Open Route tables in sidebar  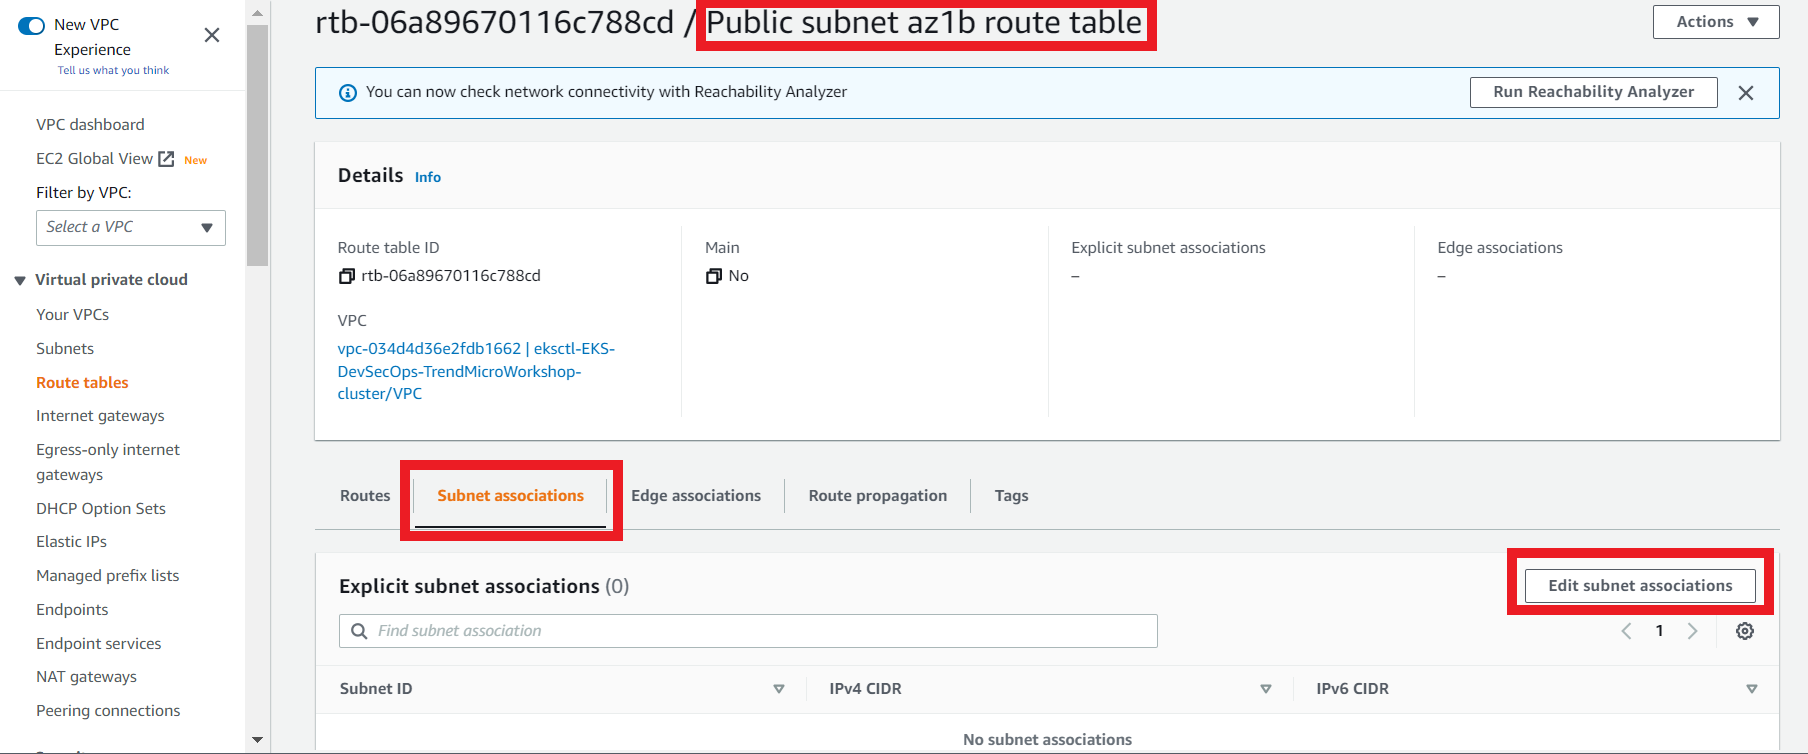click(x=82, y=383)
